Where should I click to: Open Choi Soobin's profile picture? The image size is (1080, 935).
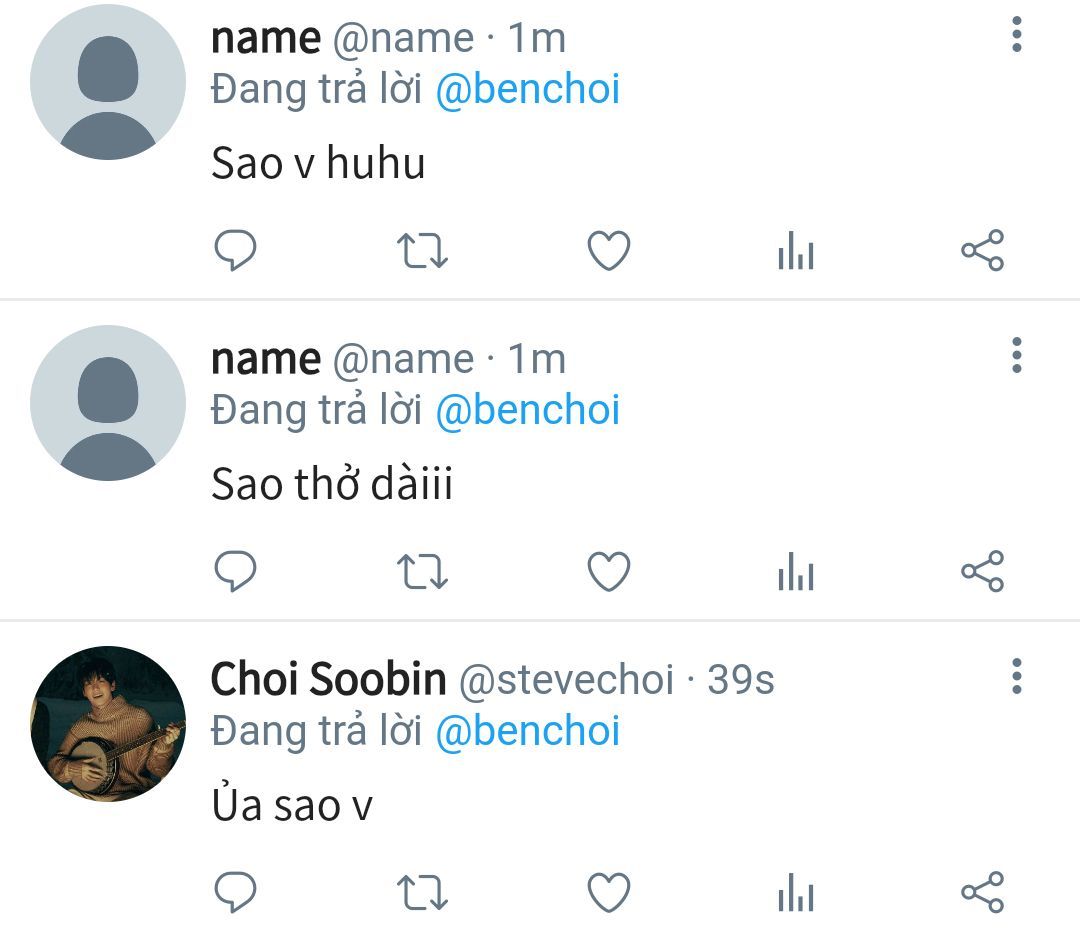[108, 724]
